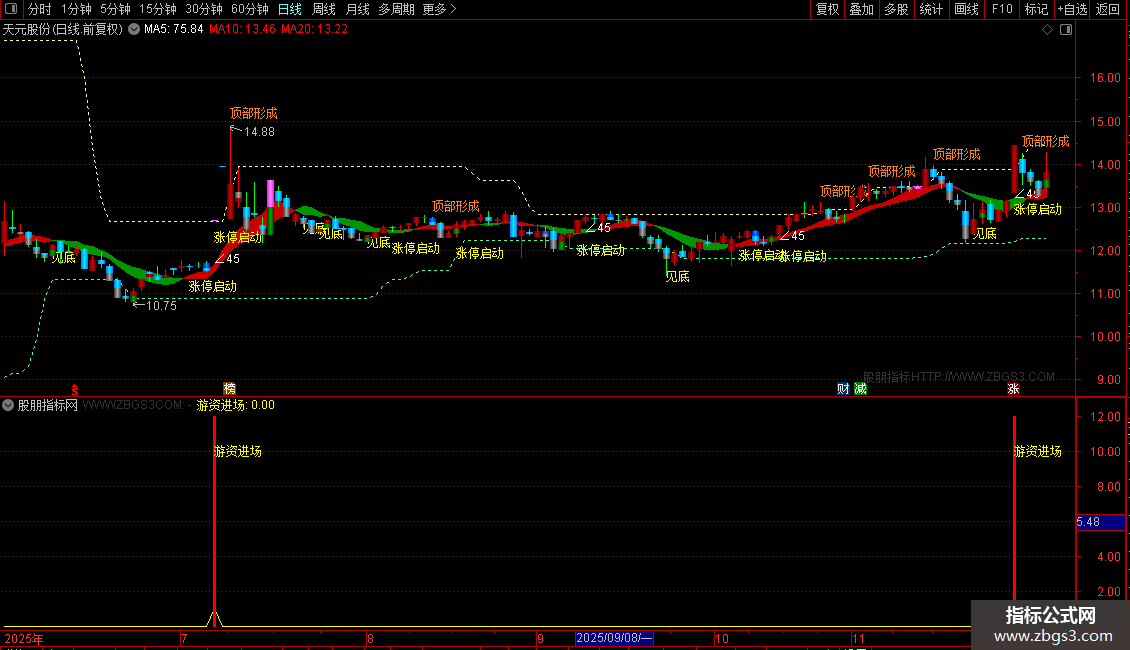Switch to 月线 monthly chart
Screen dimensions: 1130x650
click(x=357, y=9)
